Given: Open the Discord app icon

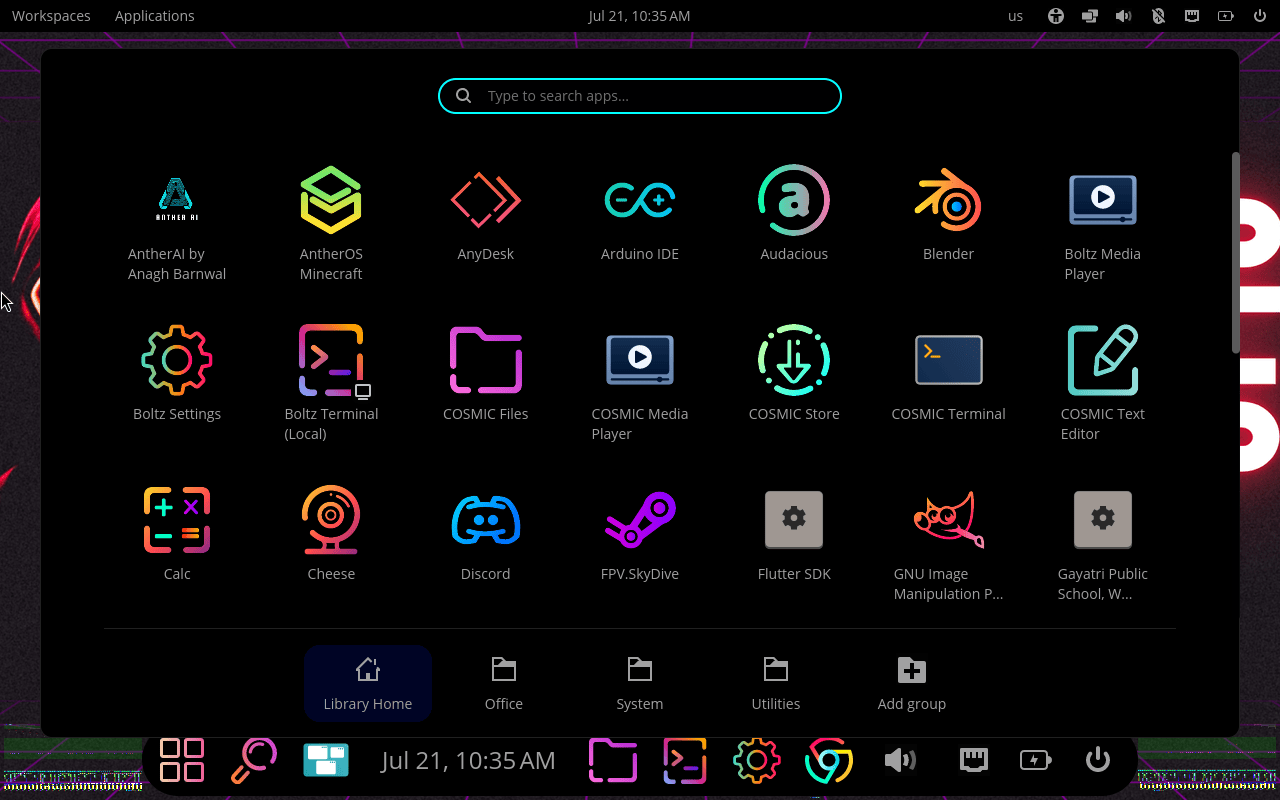Looking at the screenshot, I should click(x=486, y=520).
